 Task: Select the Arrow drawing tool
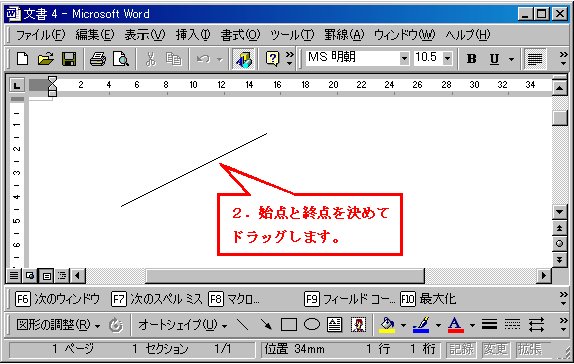pyautogui.click(x=266, y=324)
